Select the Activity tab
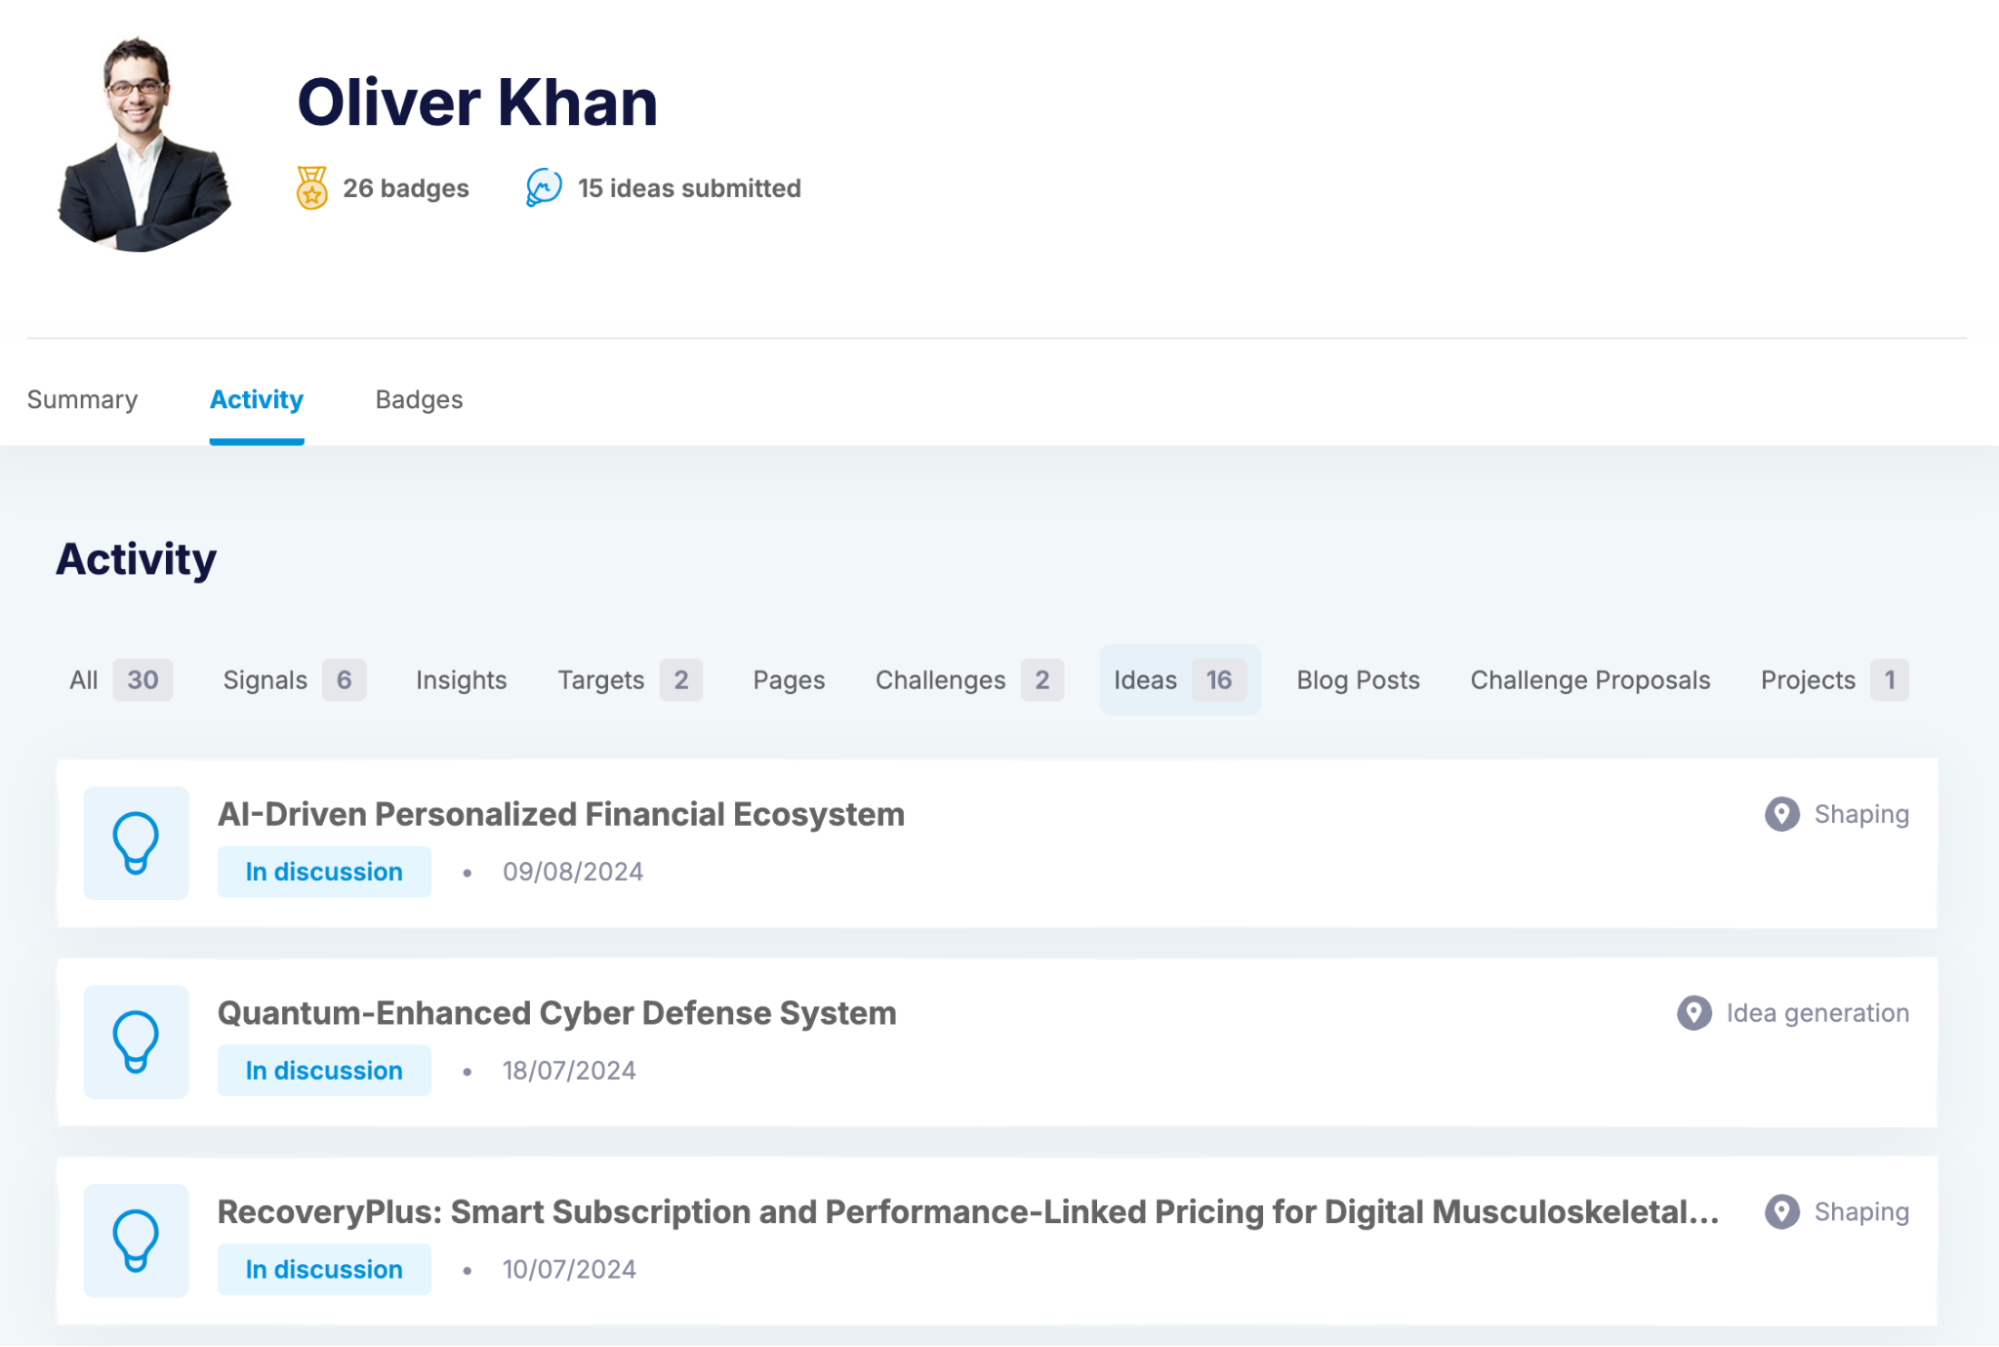1999x1347 pixels. 256,399
